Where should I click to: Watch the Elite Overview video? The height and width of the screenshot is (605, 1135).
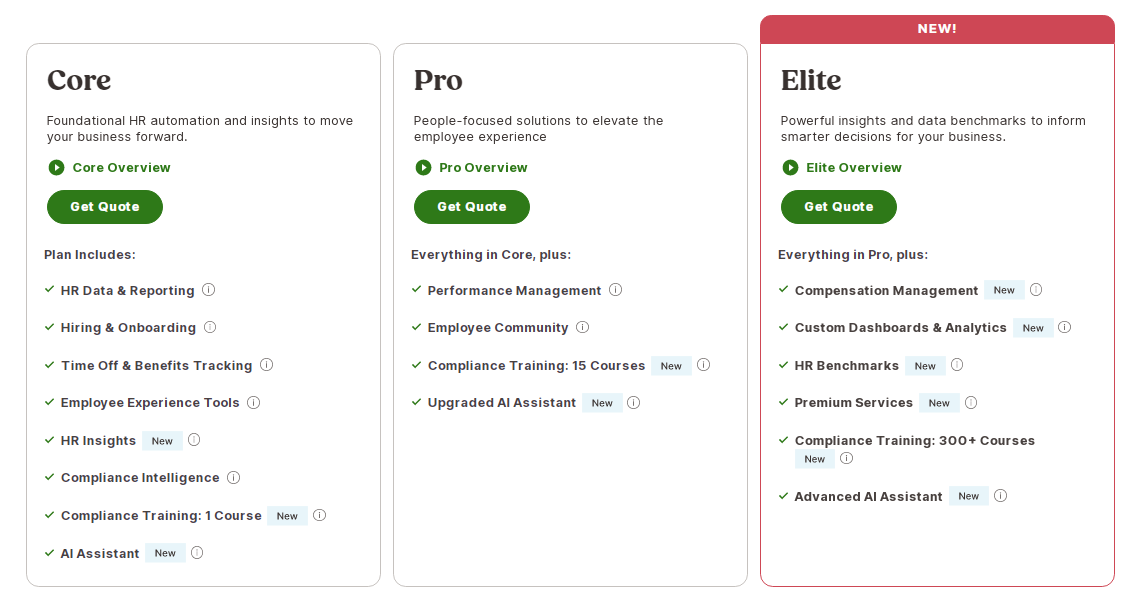[842, 168]
